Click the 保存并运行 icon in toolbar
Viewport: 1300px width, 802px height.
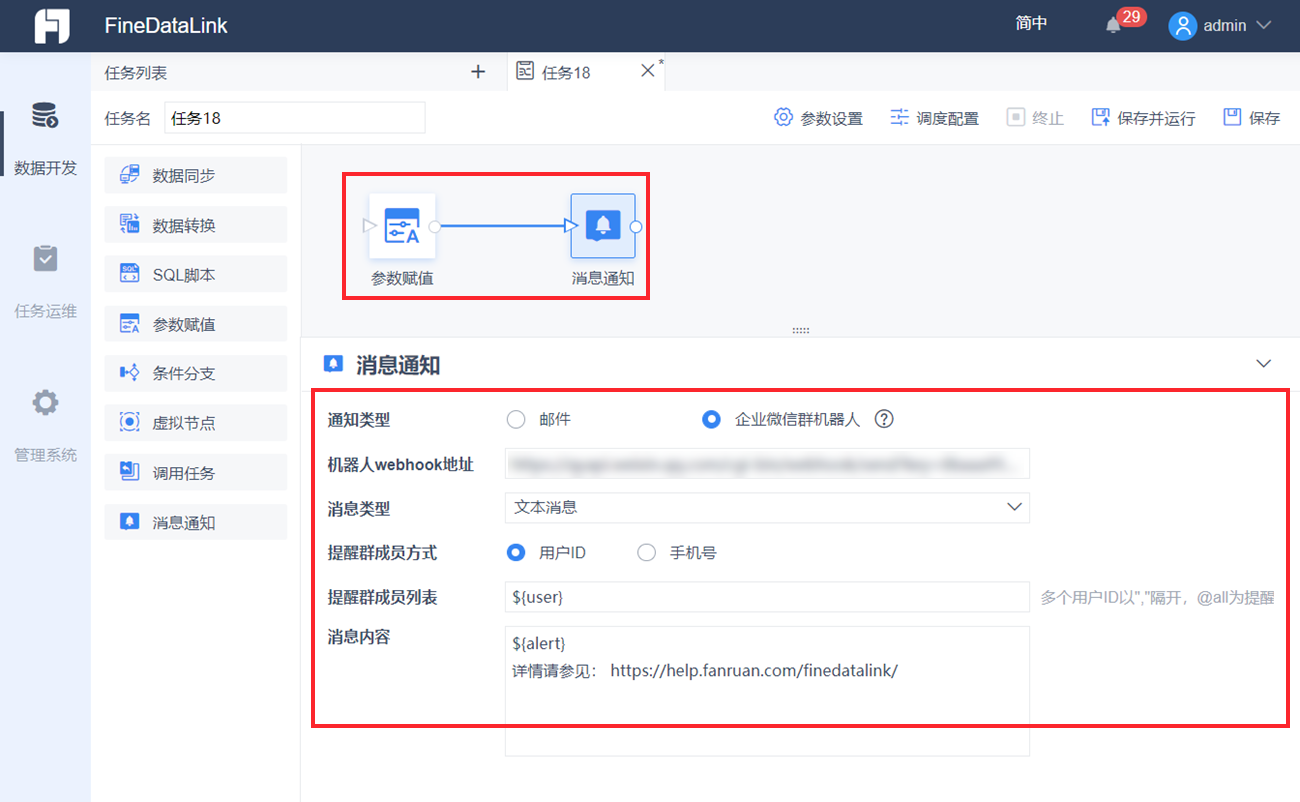pos(1100,117)
